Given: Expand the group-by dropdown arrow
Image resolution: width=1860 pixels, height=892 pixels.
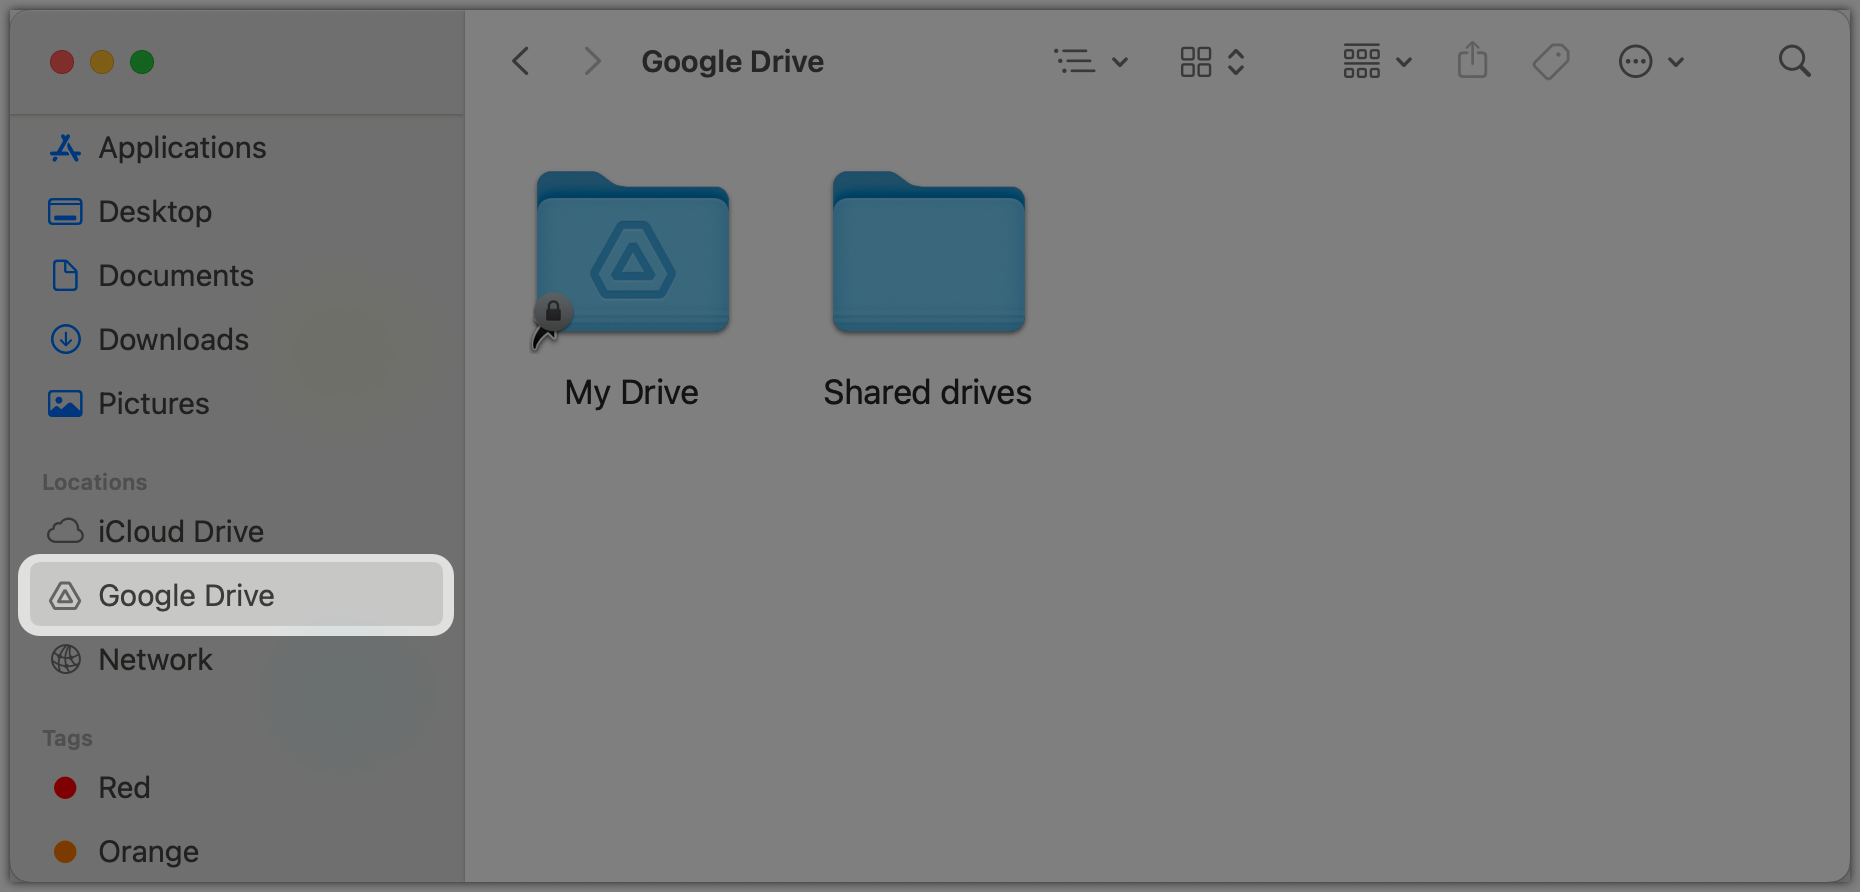Looking at the screenshot, I should (1404, 62).
